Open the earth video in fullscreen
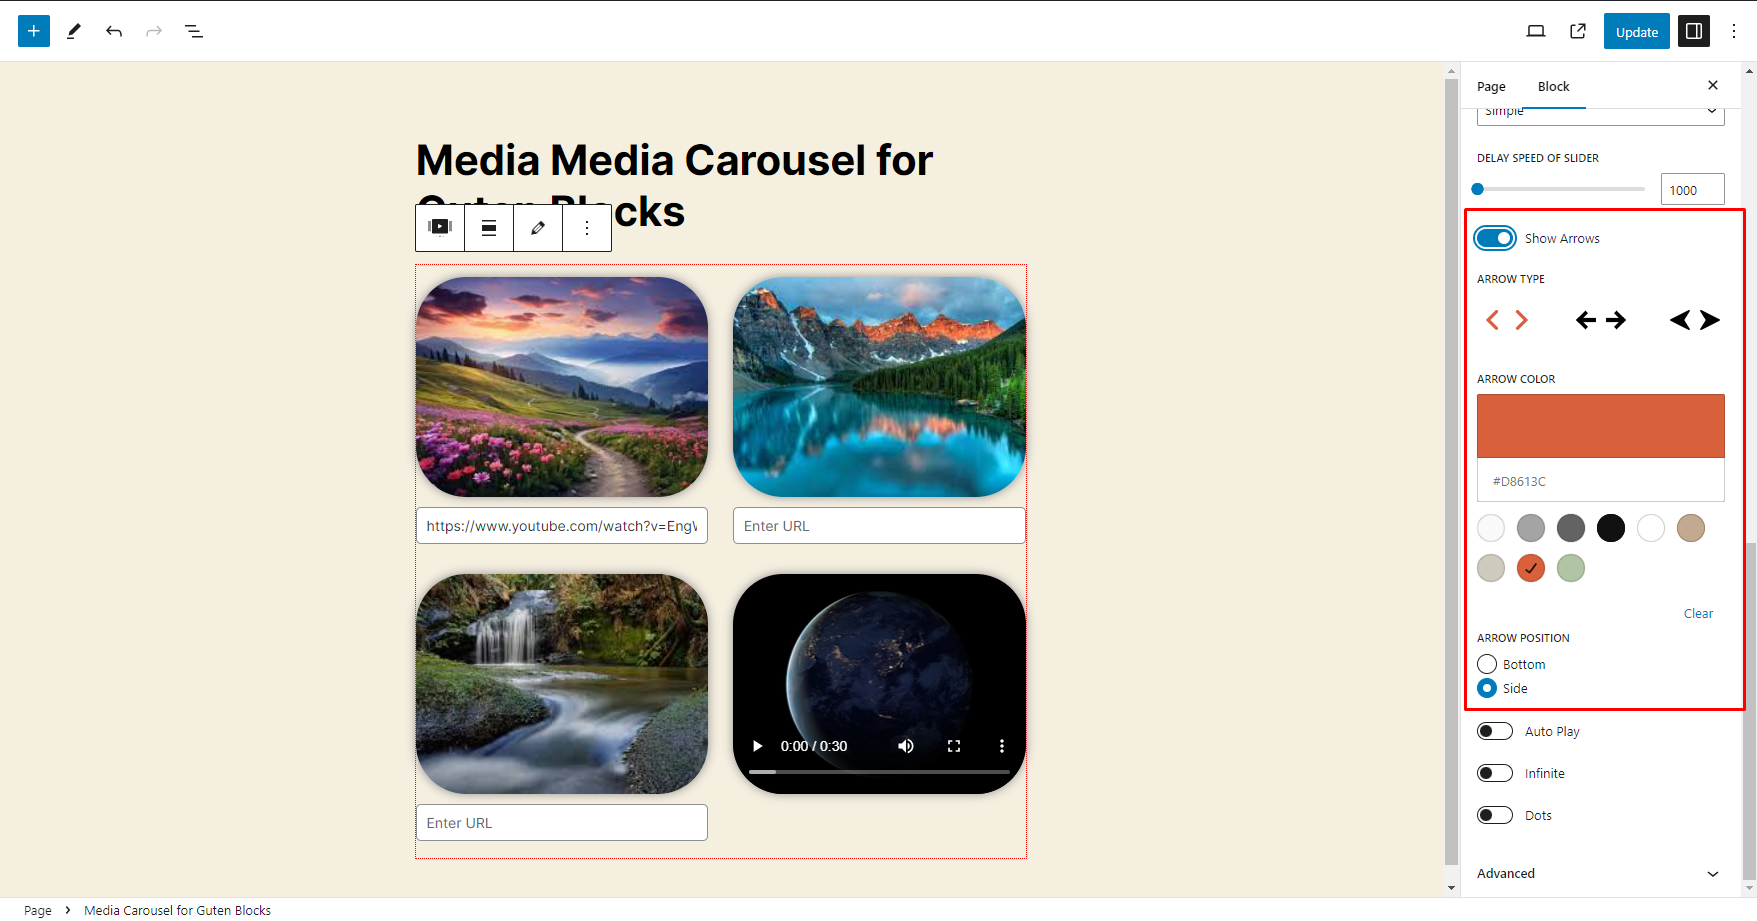1757x921 pixels. [x=954, y=746]
